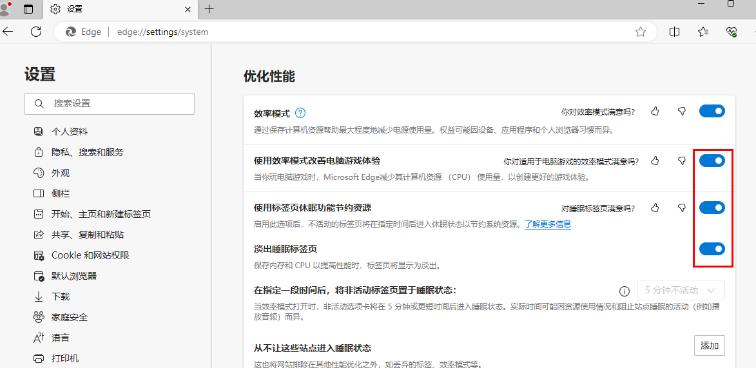Click the browser back arrow
Screen dimensions: 756x368
8,32
